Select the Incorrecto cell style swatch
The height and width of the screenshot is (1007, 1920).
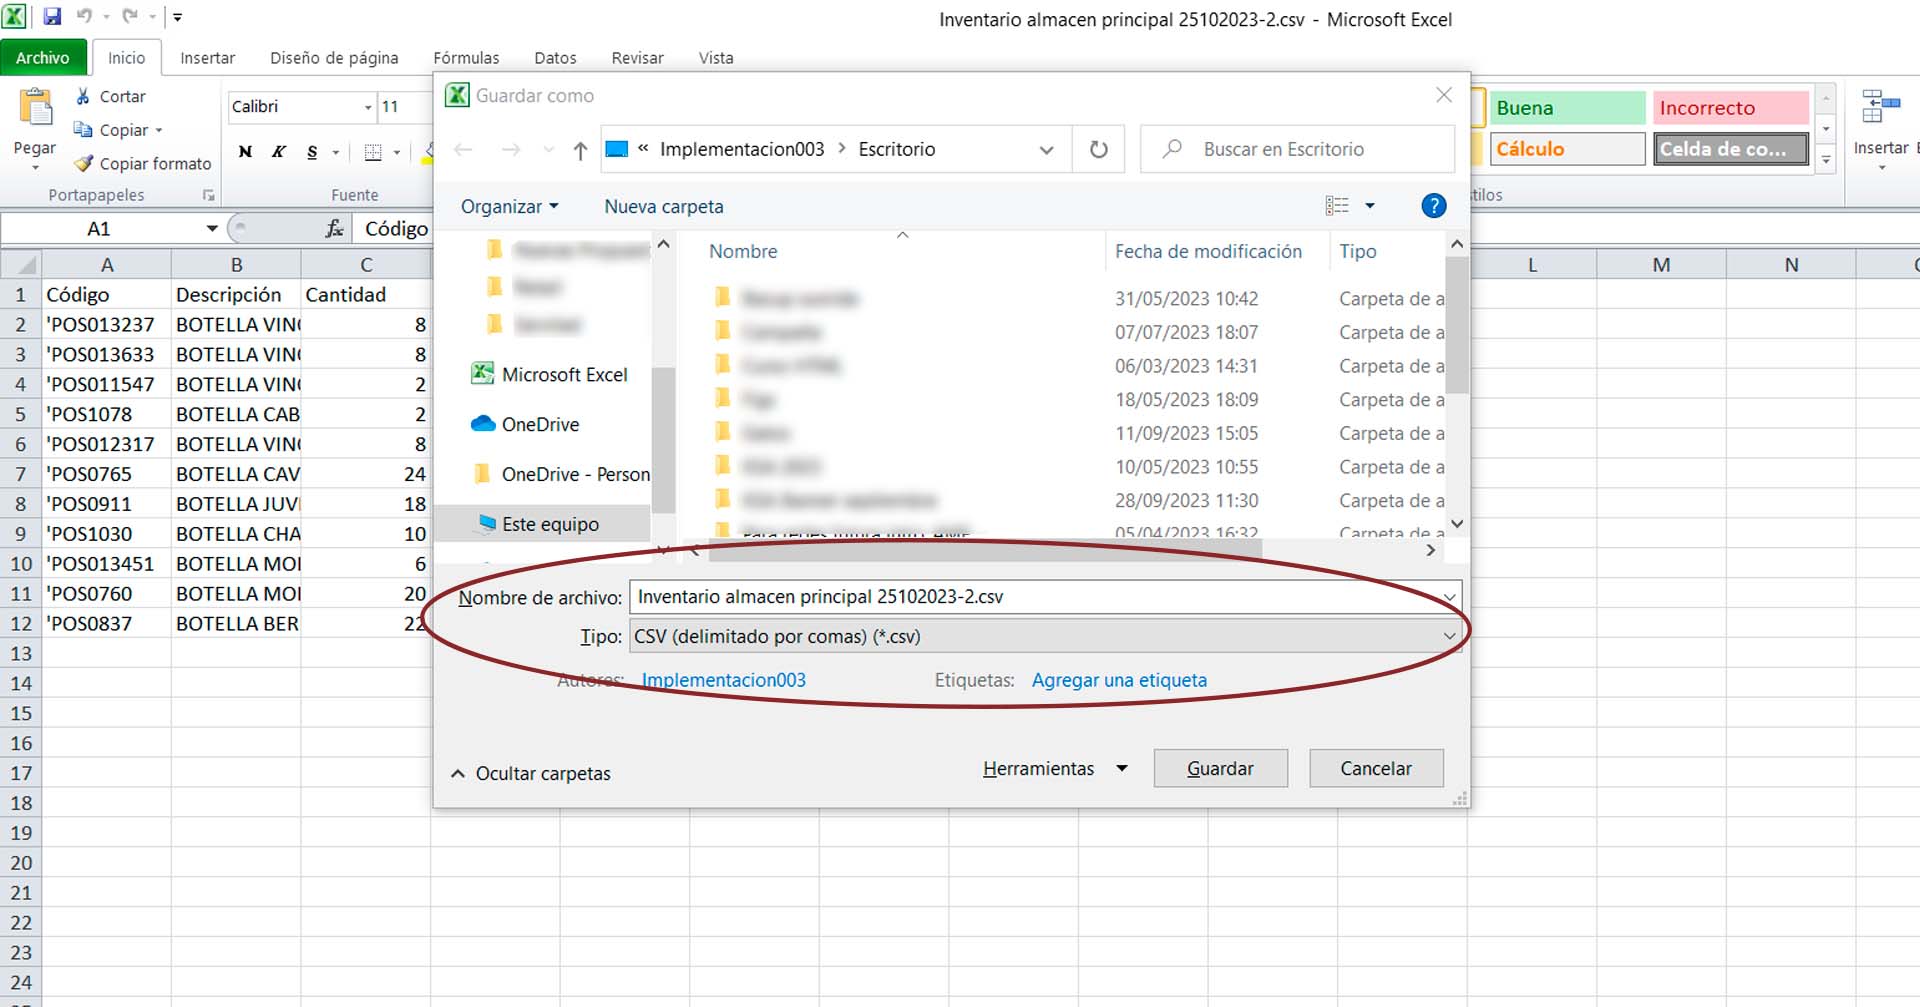(x=1730, y=108)
